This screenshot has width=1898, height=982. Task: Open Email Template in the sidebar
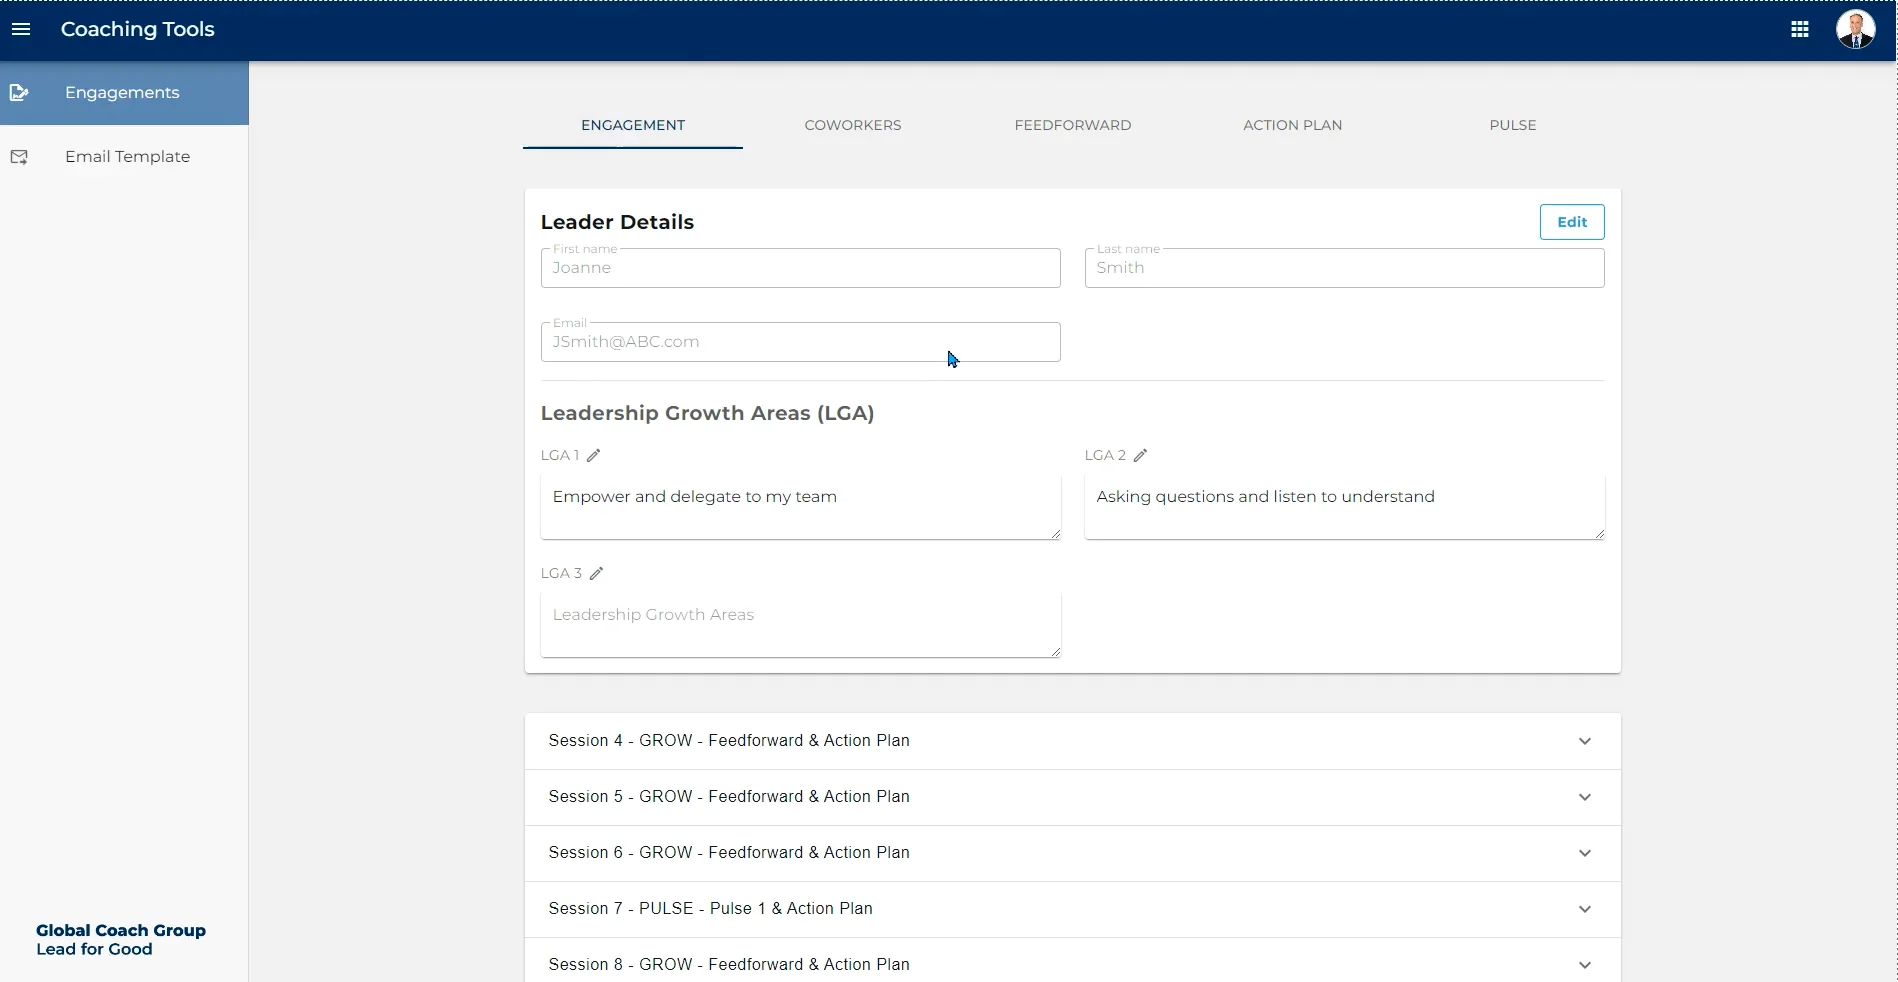pos(124,157)
